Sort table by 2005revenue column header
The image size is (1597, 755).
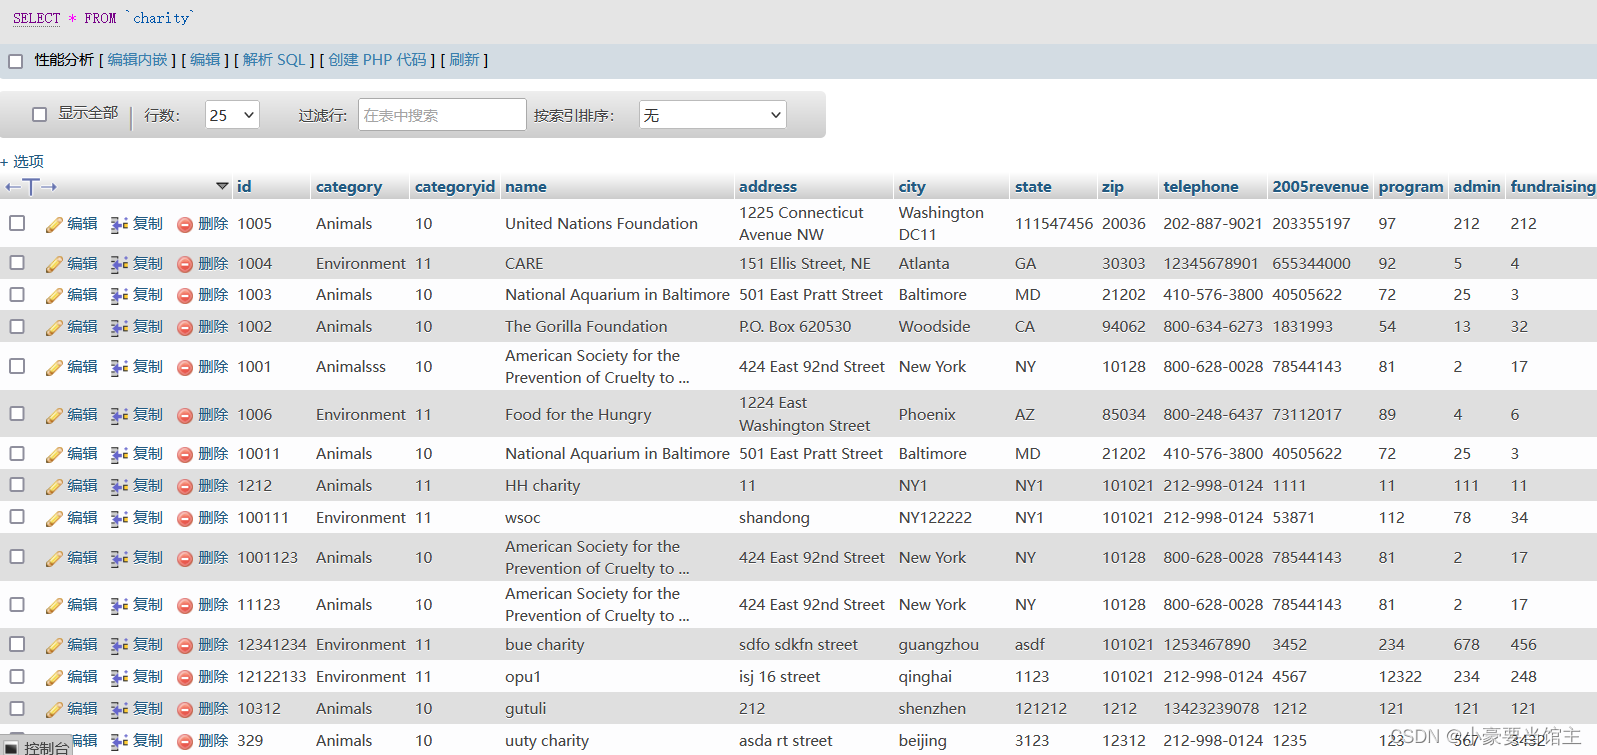[x=1320, y=186]
